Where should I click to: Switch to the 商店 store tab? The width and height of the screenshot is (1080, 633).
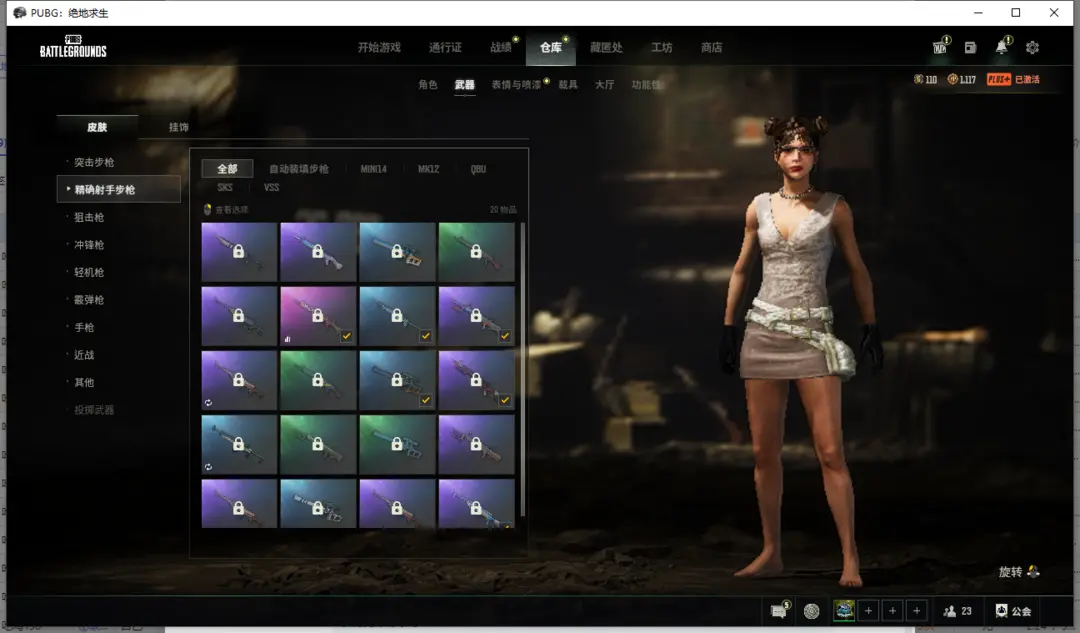tap(711, 47)
